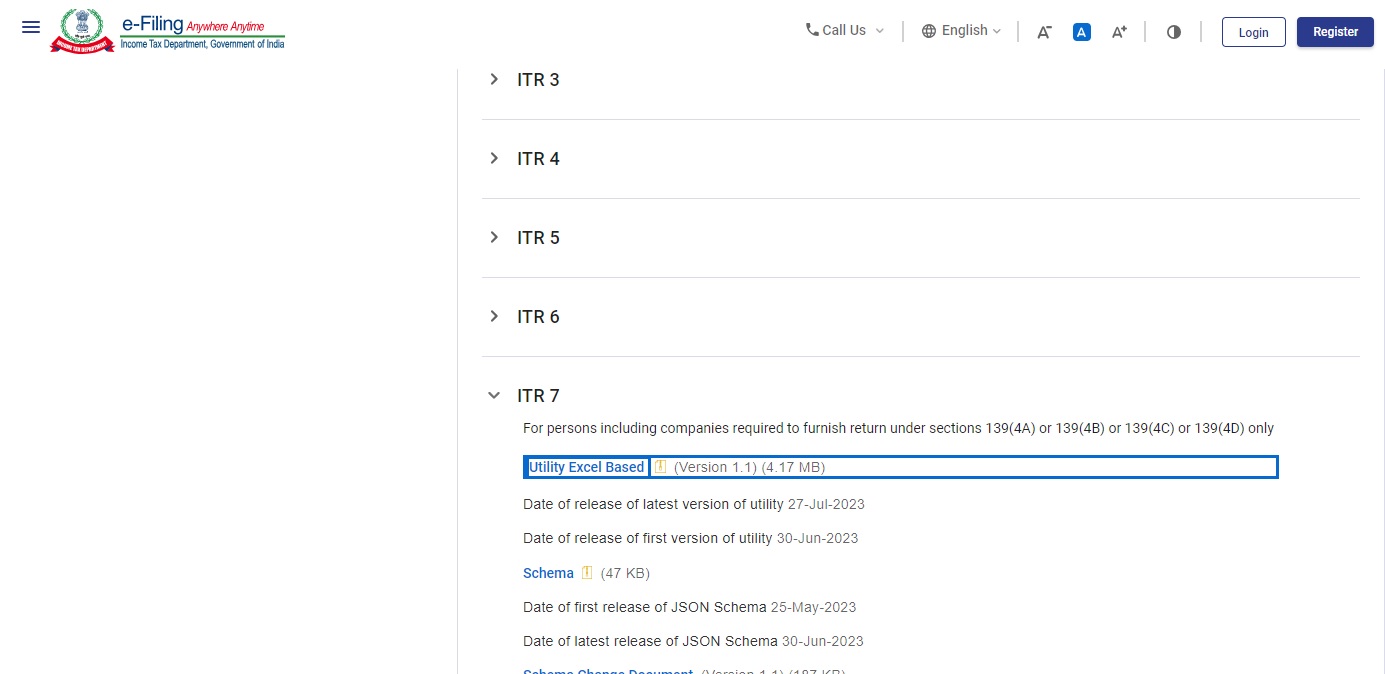1385x674 pixels.
Task: Select the default font size A button
Action: click(1081, 31)
